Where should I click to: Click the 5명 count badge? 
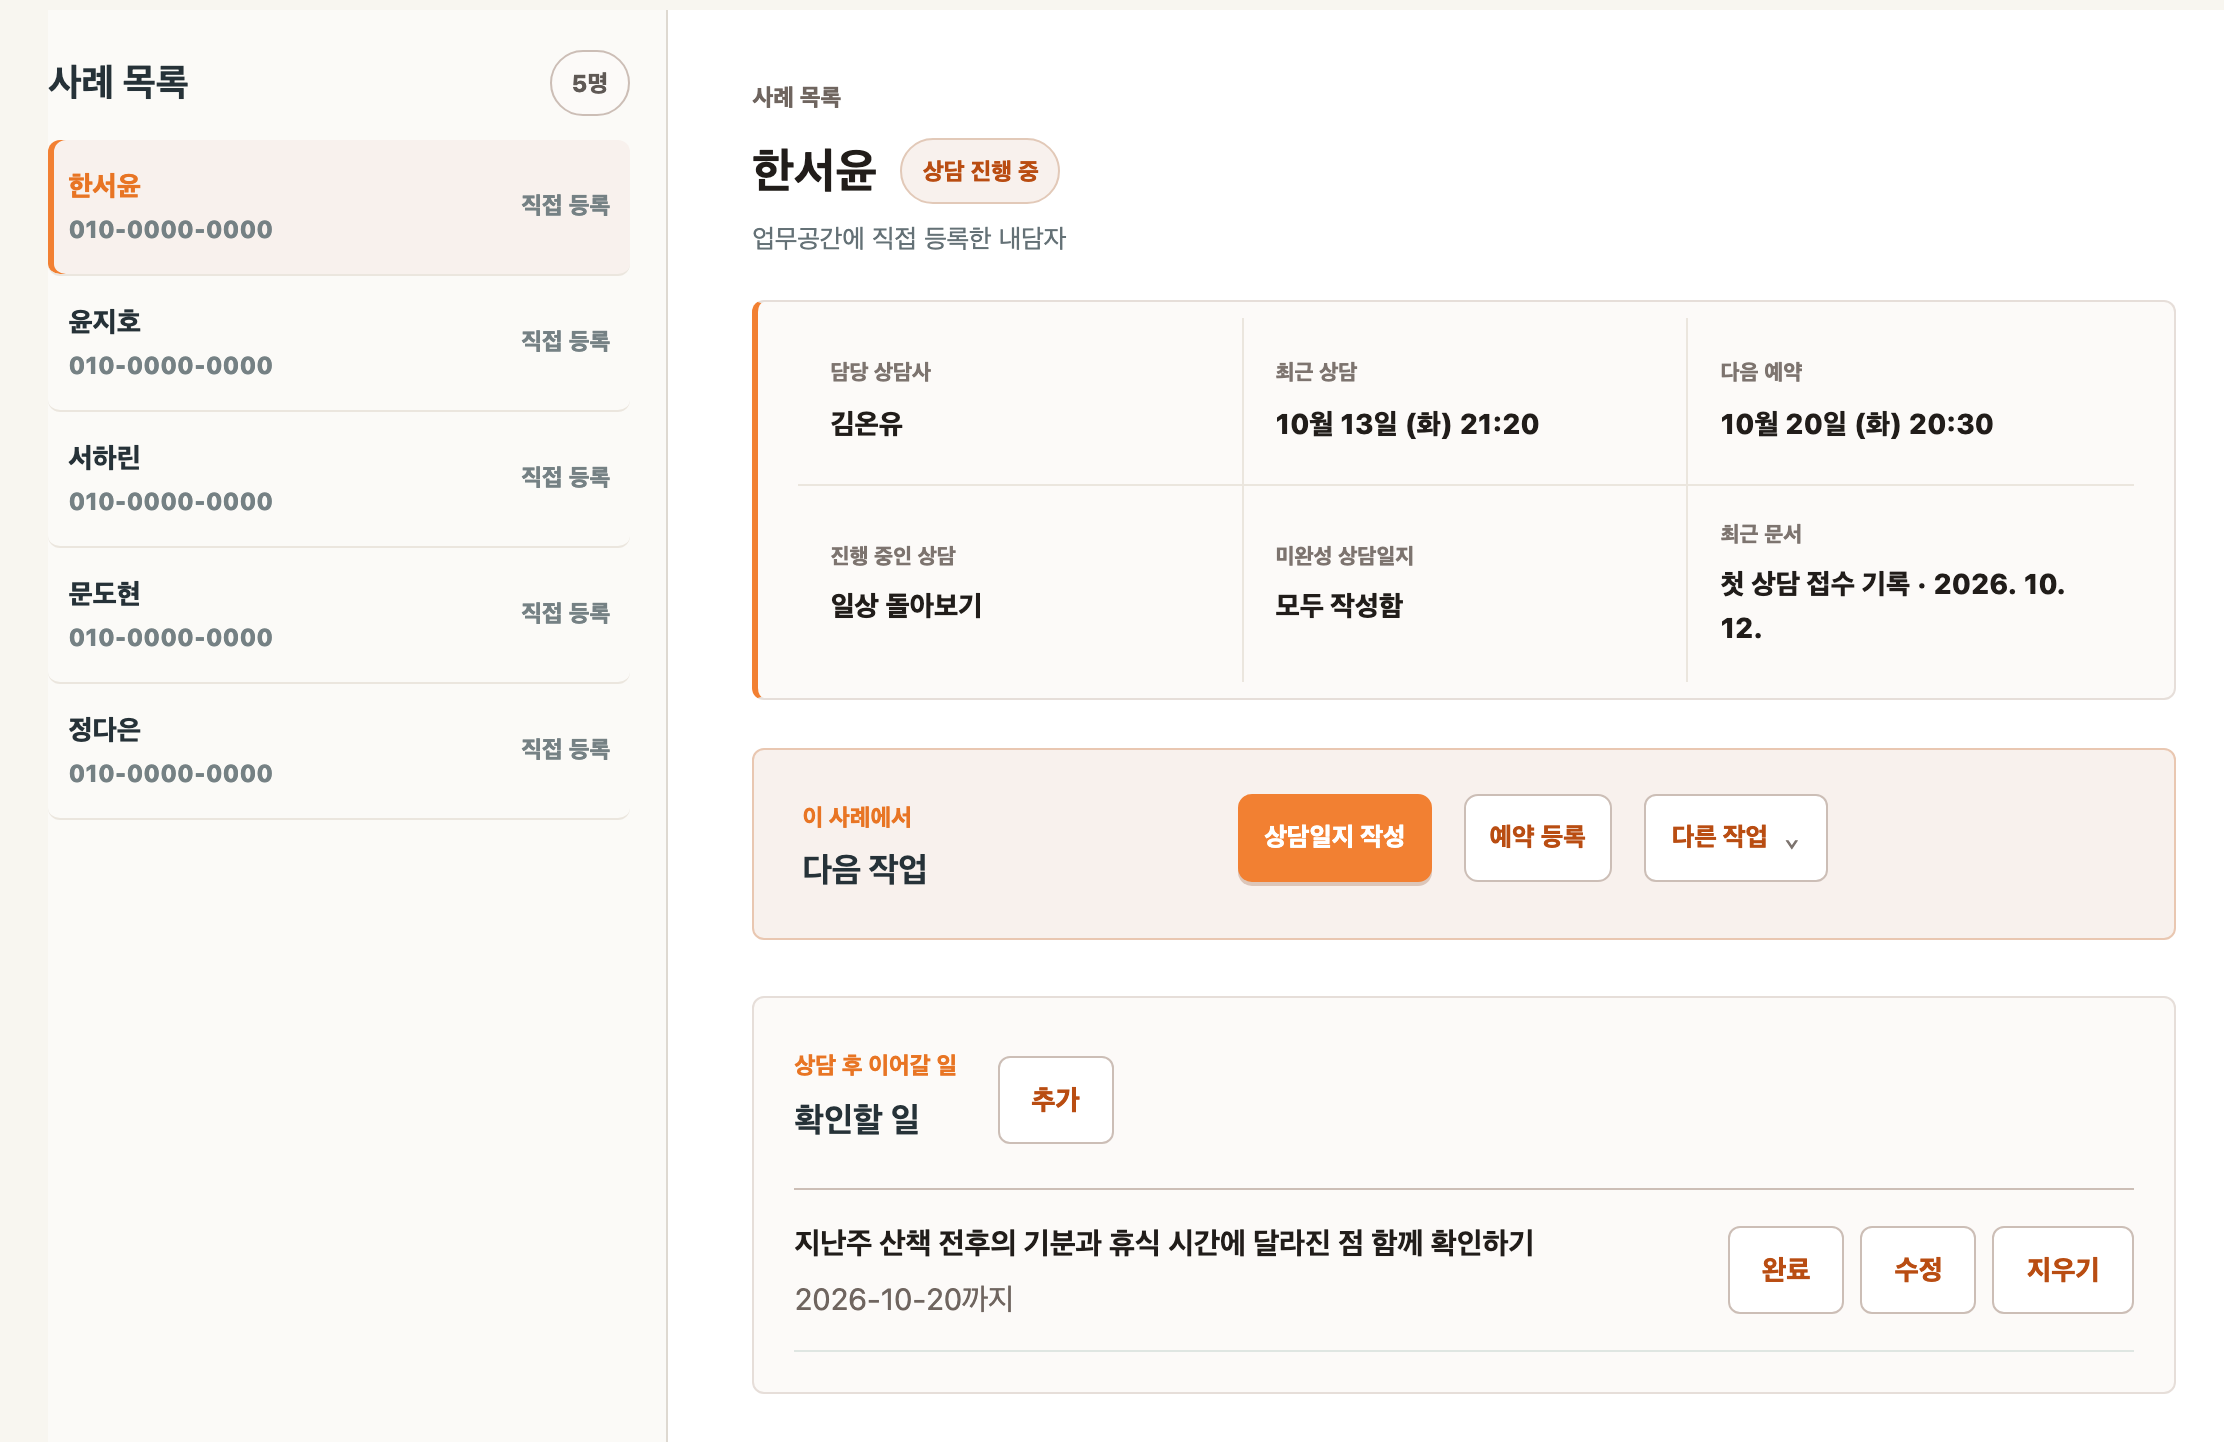coord(589,83)
